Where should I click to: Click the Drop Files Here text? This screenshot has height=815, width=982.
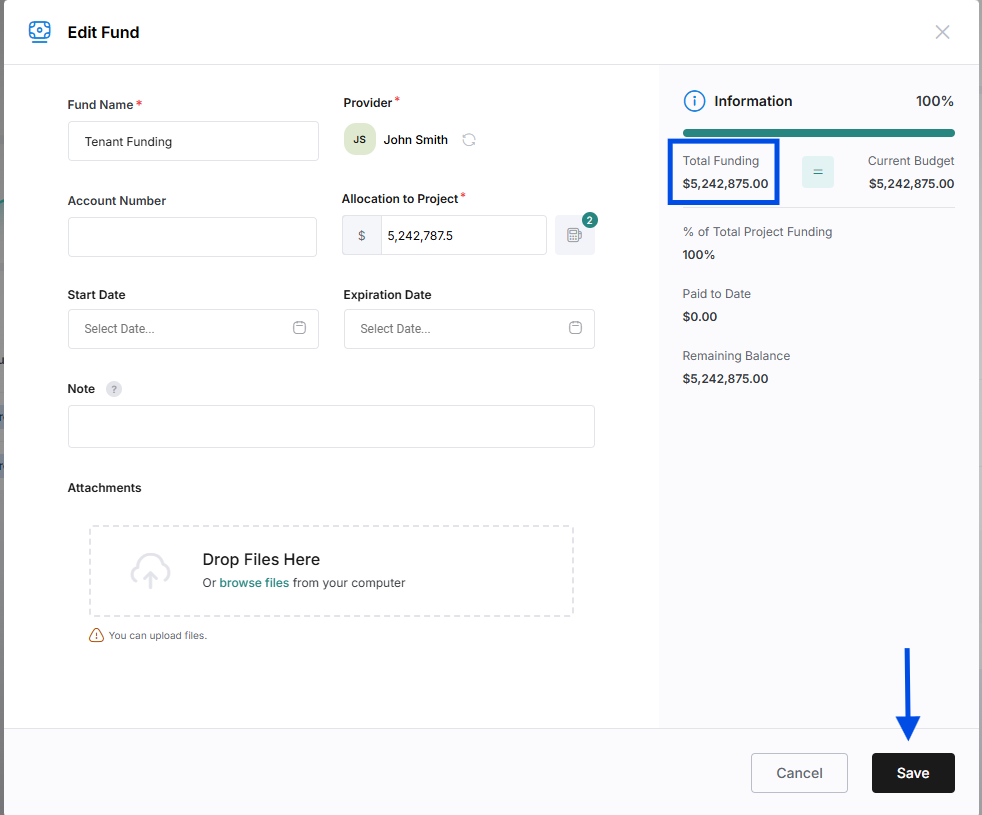point(261,559)
